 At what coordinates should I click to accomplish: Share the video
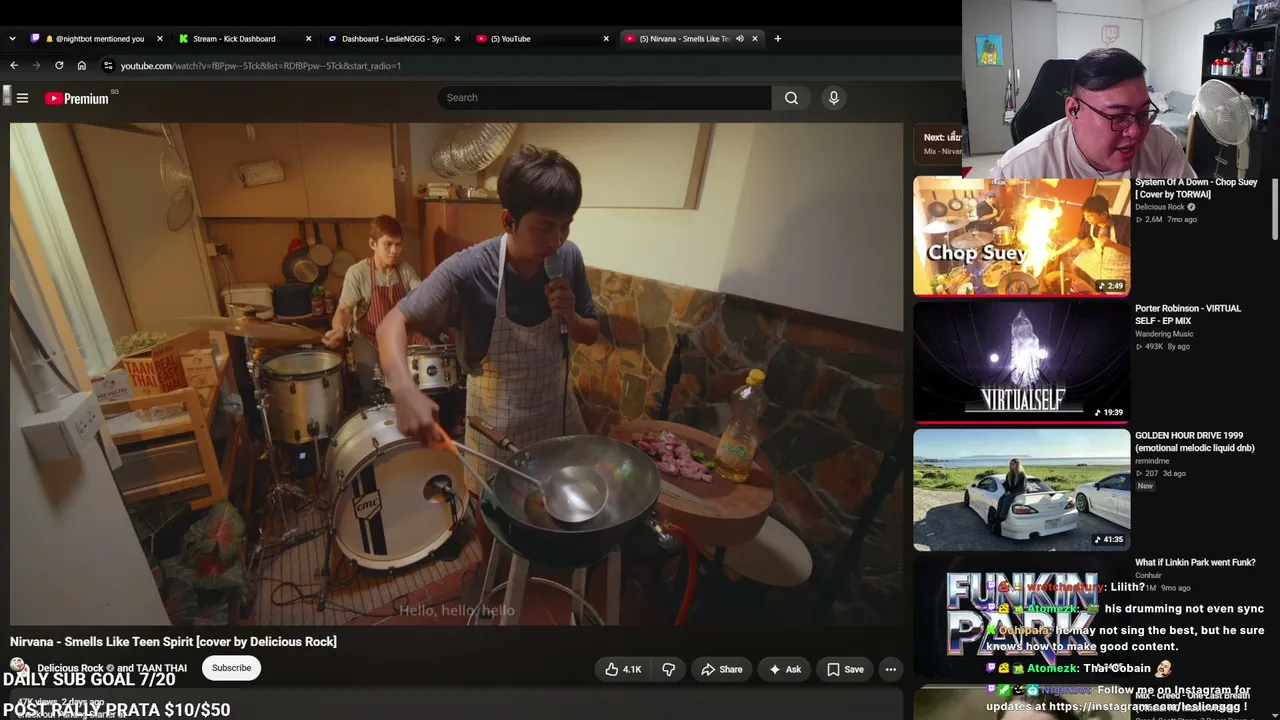pos(722,669)
